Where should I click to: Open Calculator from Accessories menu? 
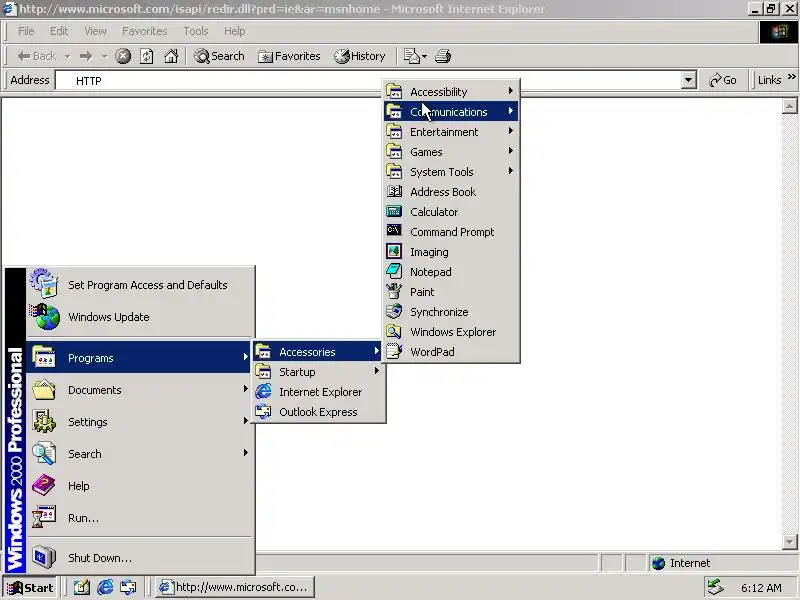(x=452, y=212)
